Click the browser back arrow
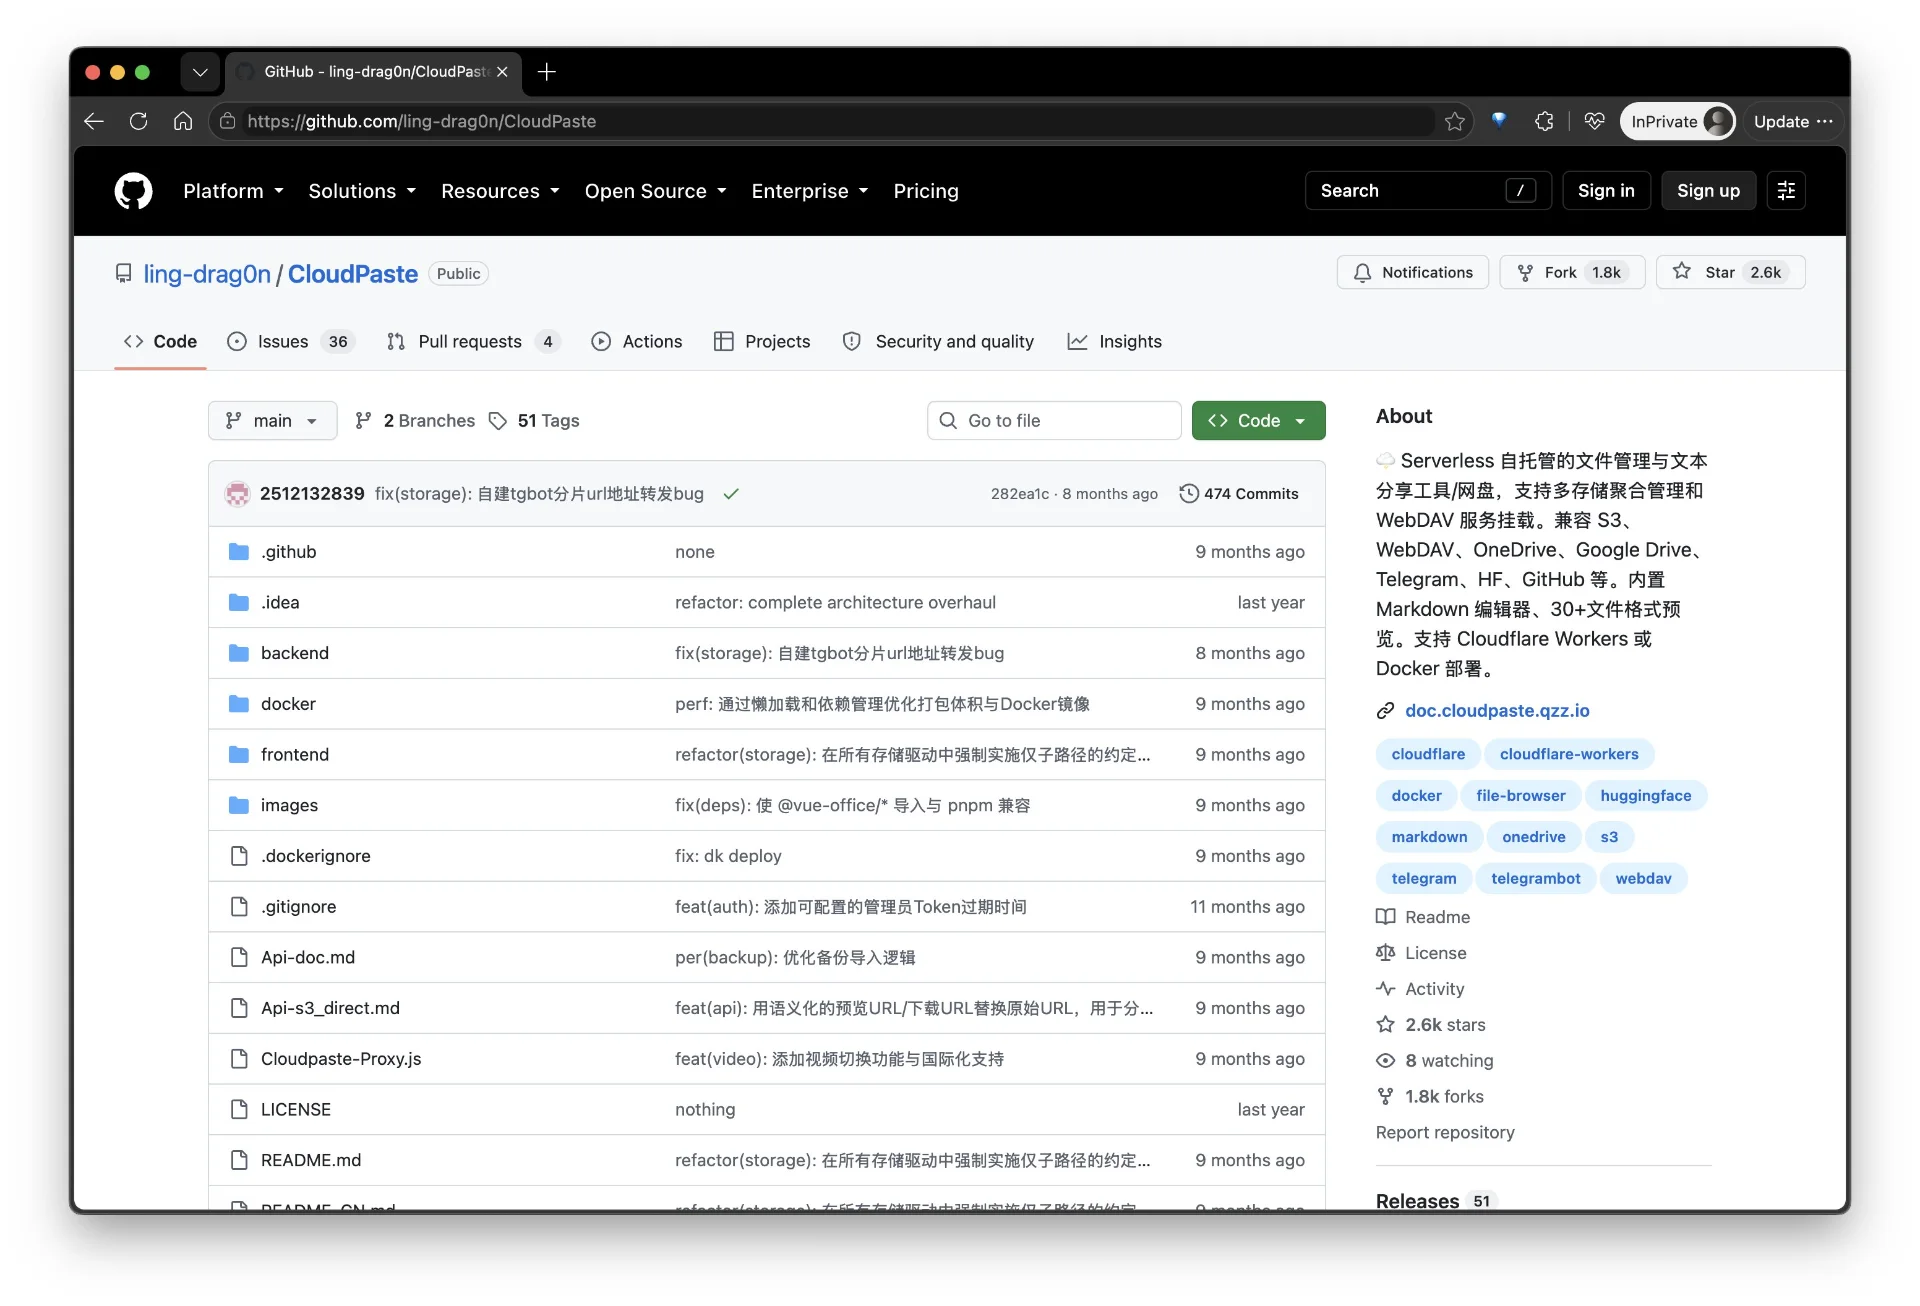This screenshot has height=1306, width=1920. tap(94, 121)
